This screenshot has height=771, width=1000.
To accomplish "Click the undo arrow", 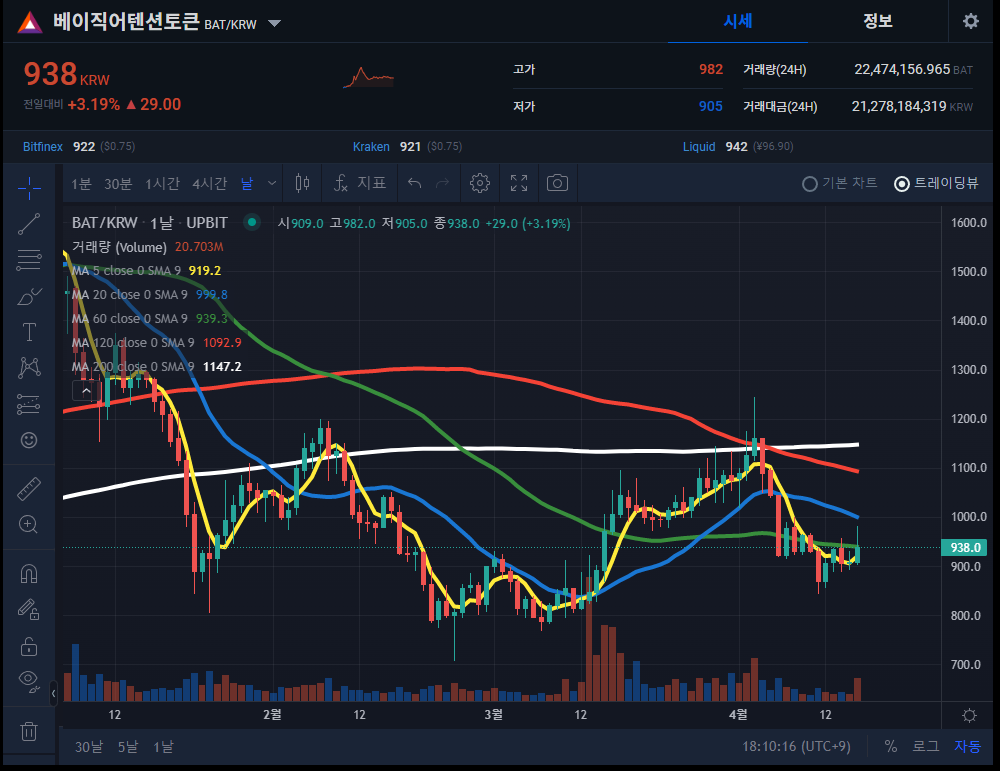I will pos(415,184).
